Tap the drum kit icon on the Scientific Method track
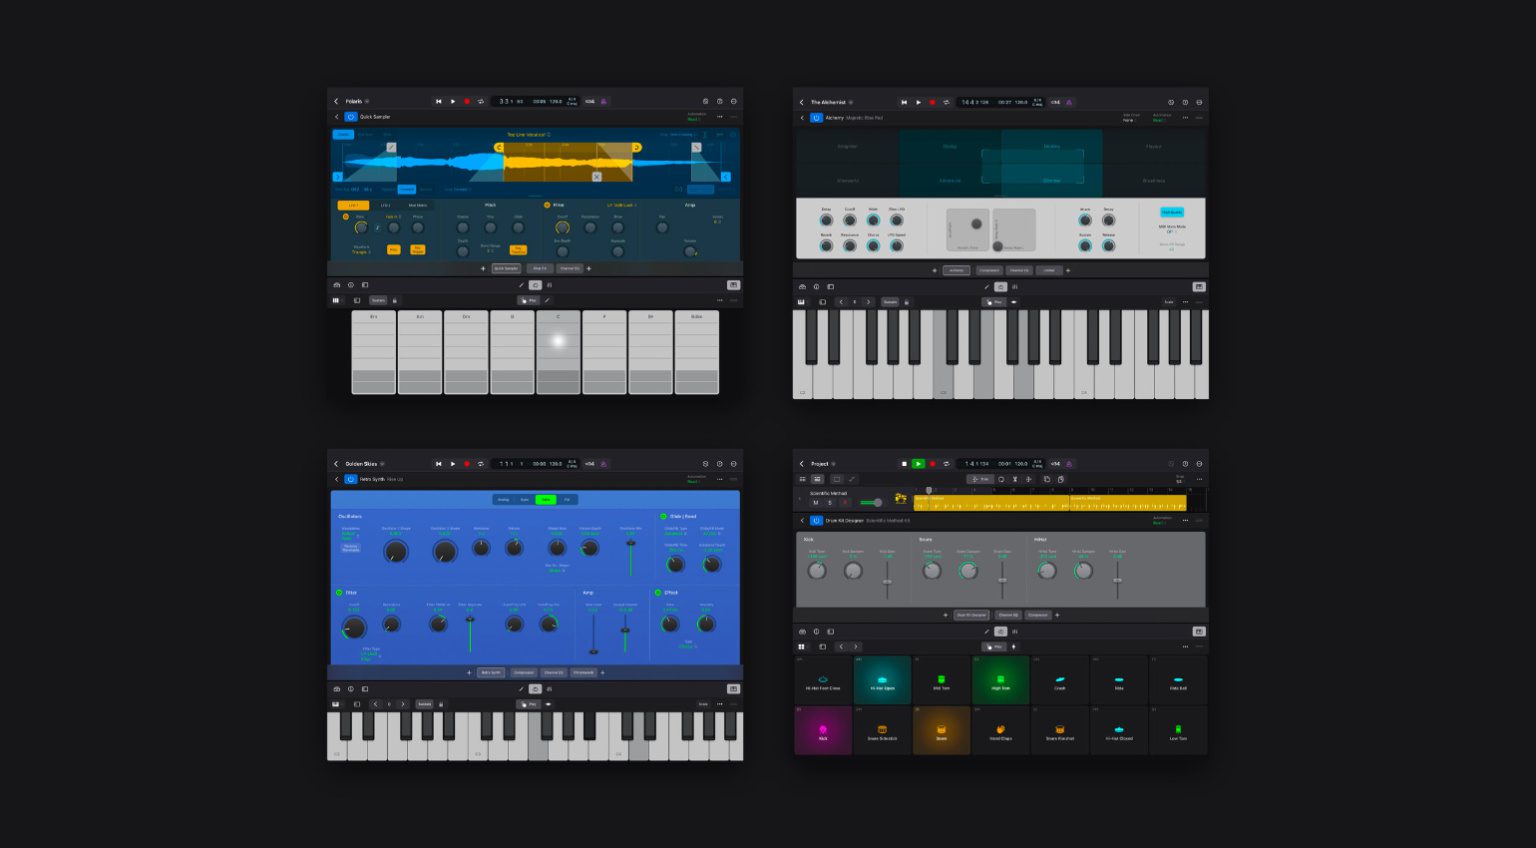This screenshot has height=848, width=1536. 900,499
